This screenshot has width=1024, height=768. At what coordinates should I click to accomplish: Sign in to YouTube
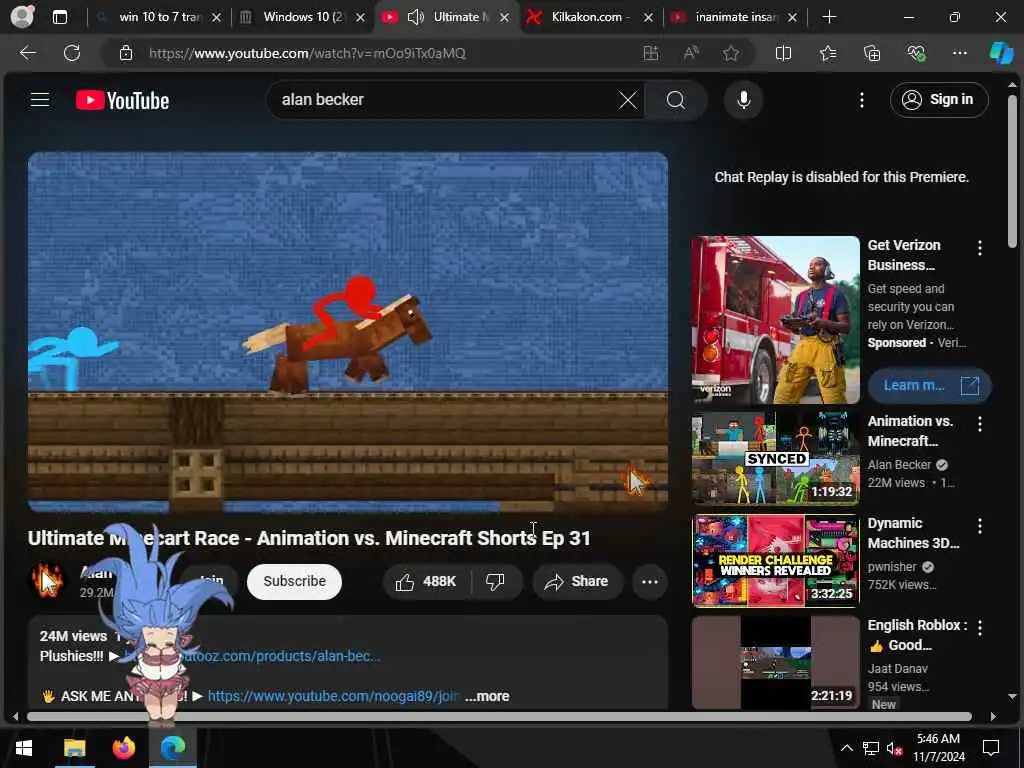pyautogui.click(x=938, y=100)
